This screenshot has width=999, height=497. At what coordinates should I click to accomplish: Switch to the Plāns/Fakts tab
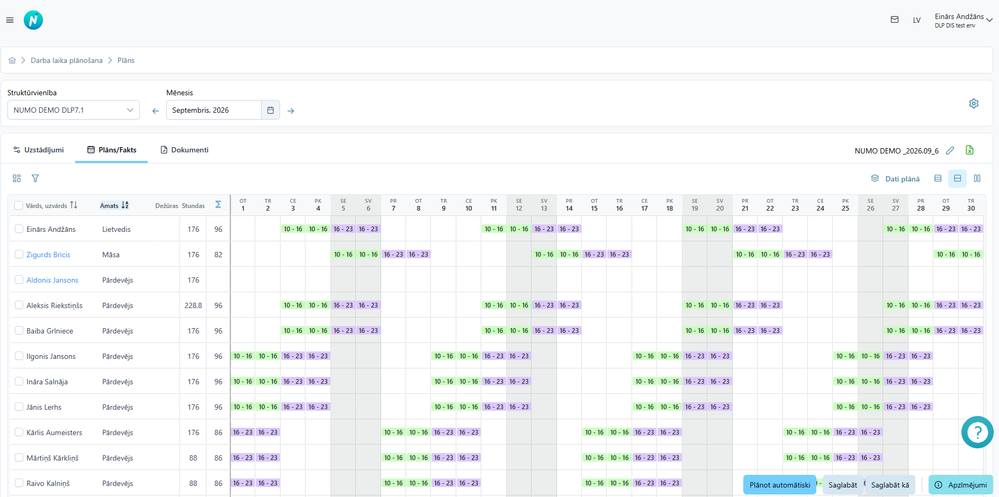[111, 150]
